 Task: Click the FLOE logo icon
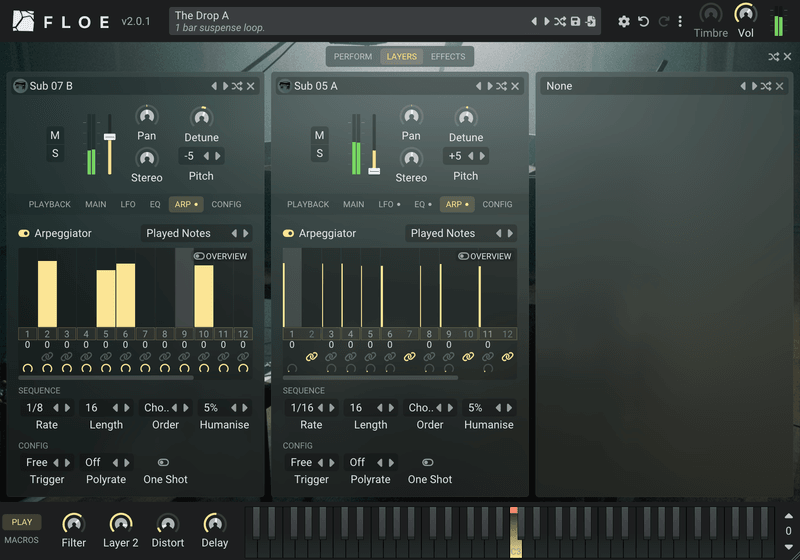pos(23,21)
